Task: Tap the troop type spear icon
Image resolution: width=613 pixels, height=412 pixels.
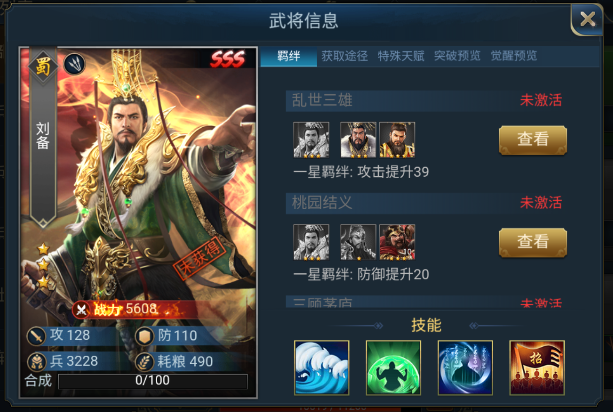Action: pyautogui.click(x=74, y=64)
